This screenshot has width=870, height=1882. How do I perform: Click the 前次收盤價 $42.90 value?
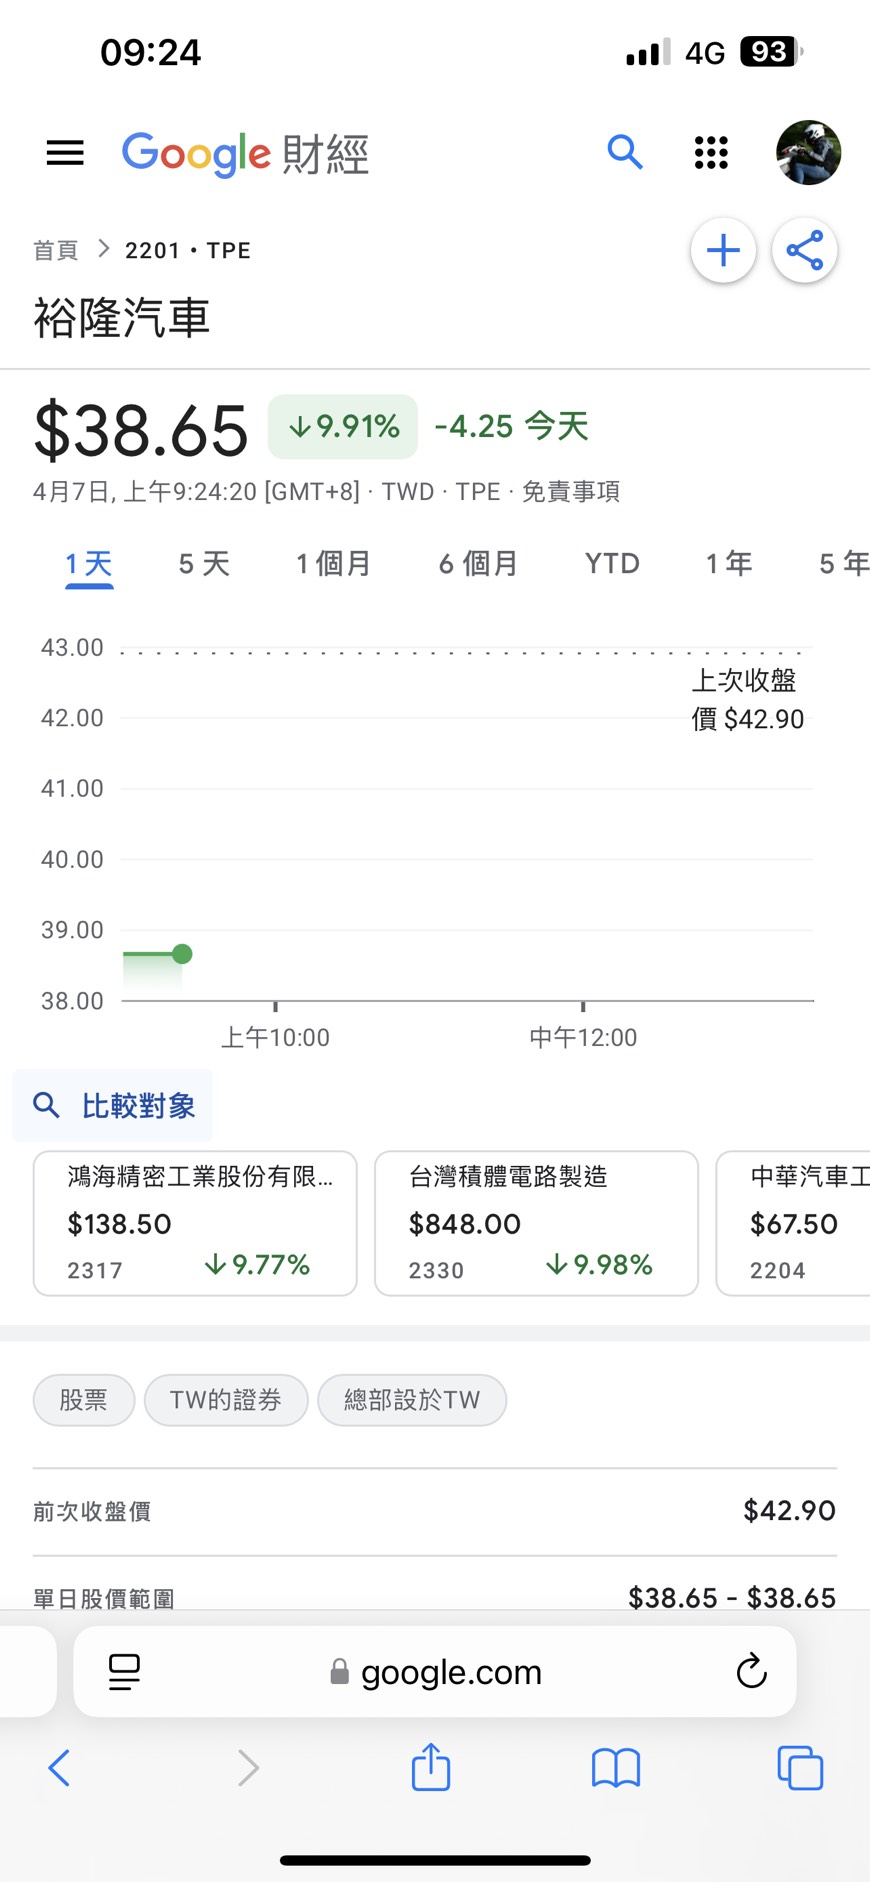pyautogui.click(x=789, y=1511)
